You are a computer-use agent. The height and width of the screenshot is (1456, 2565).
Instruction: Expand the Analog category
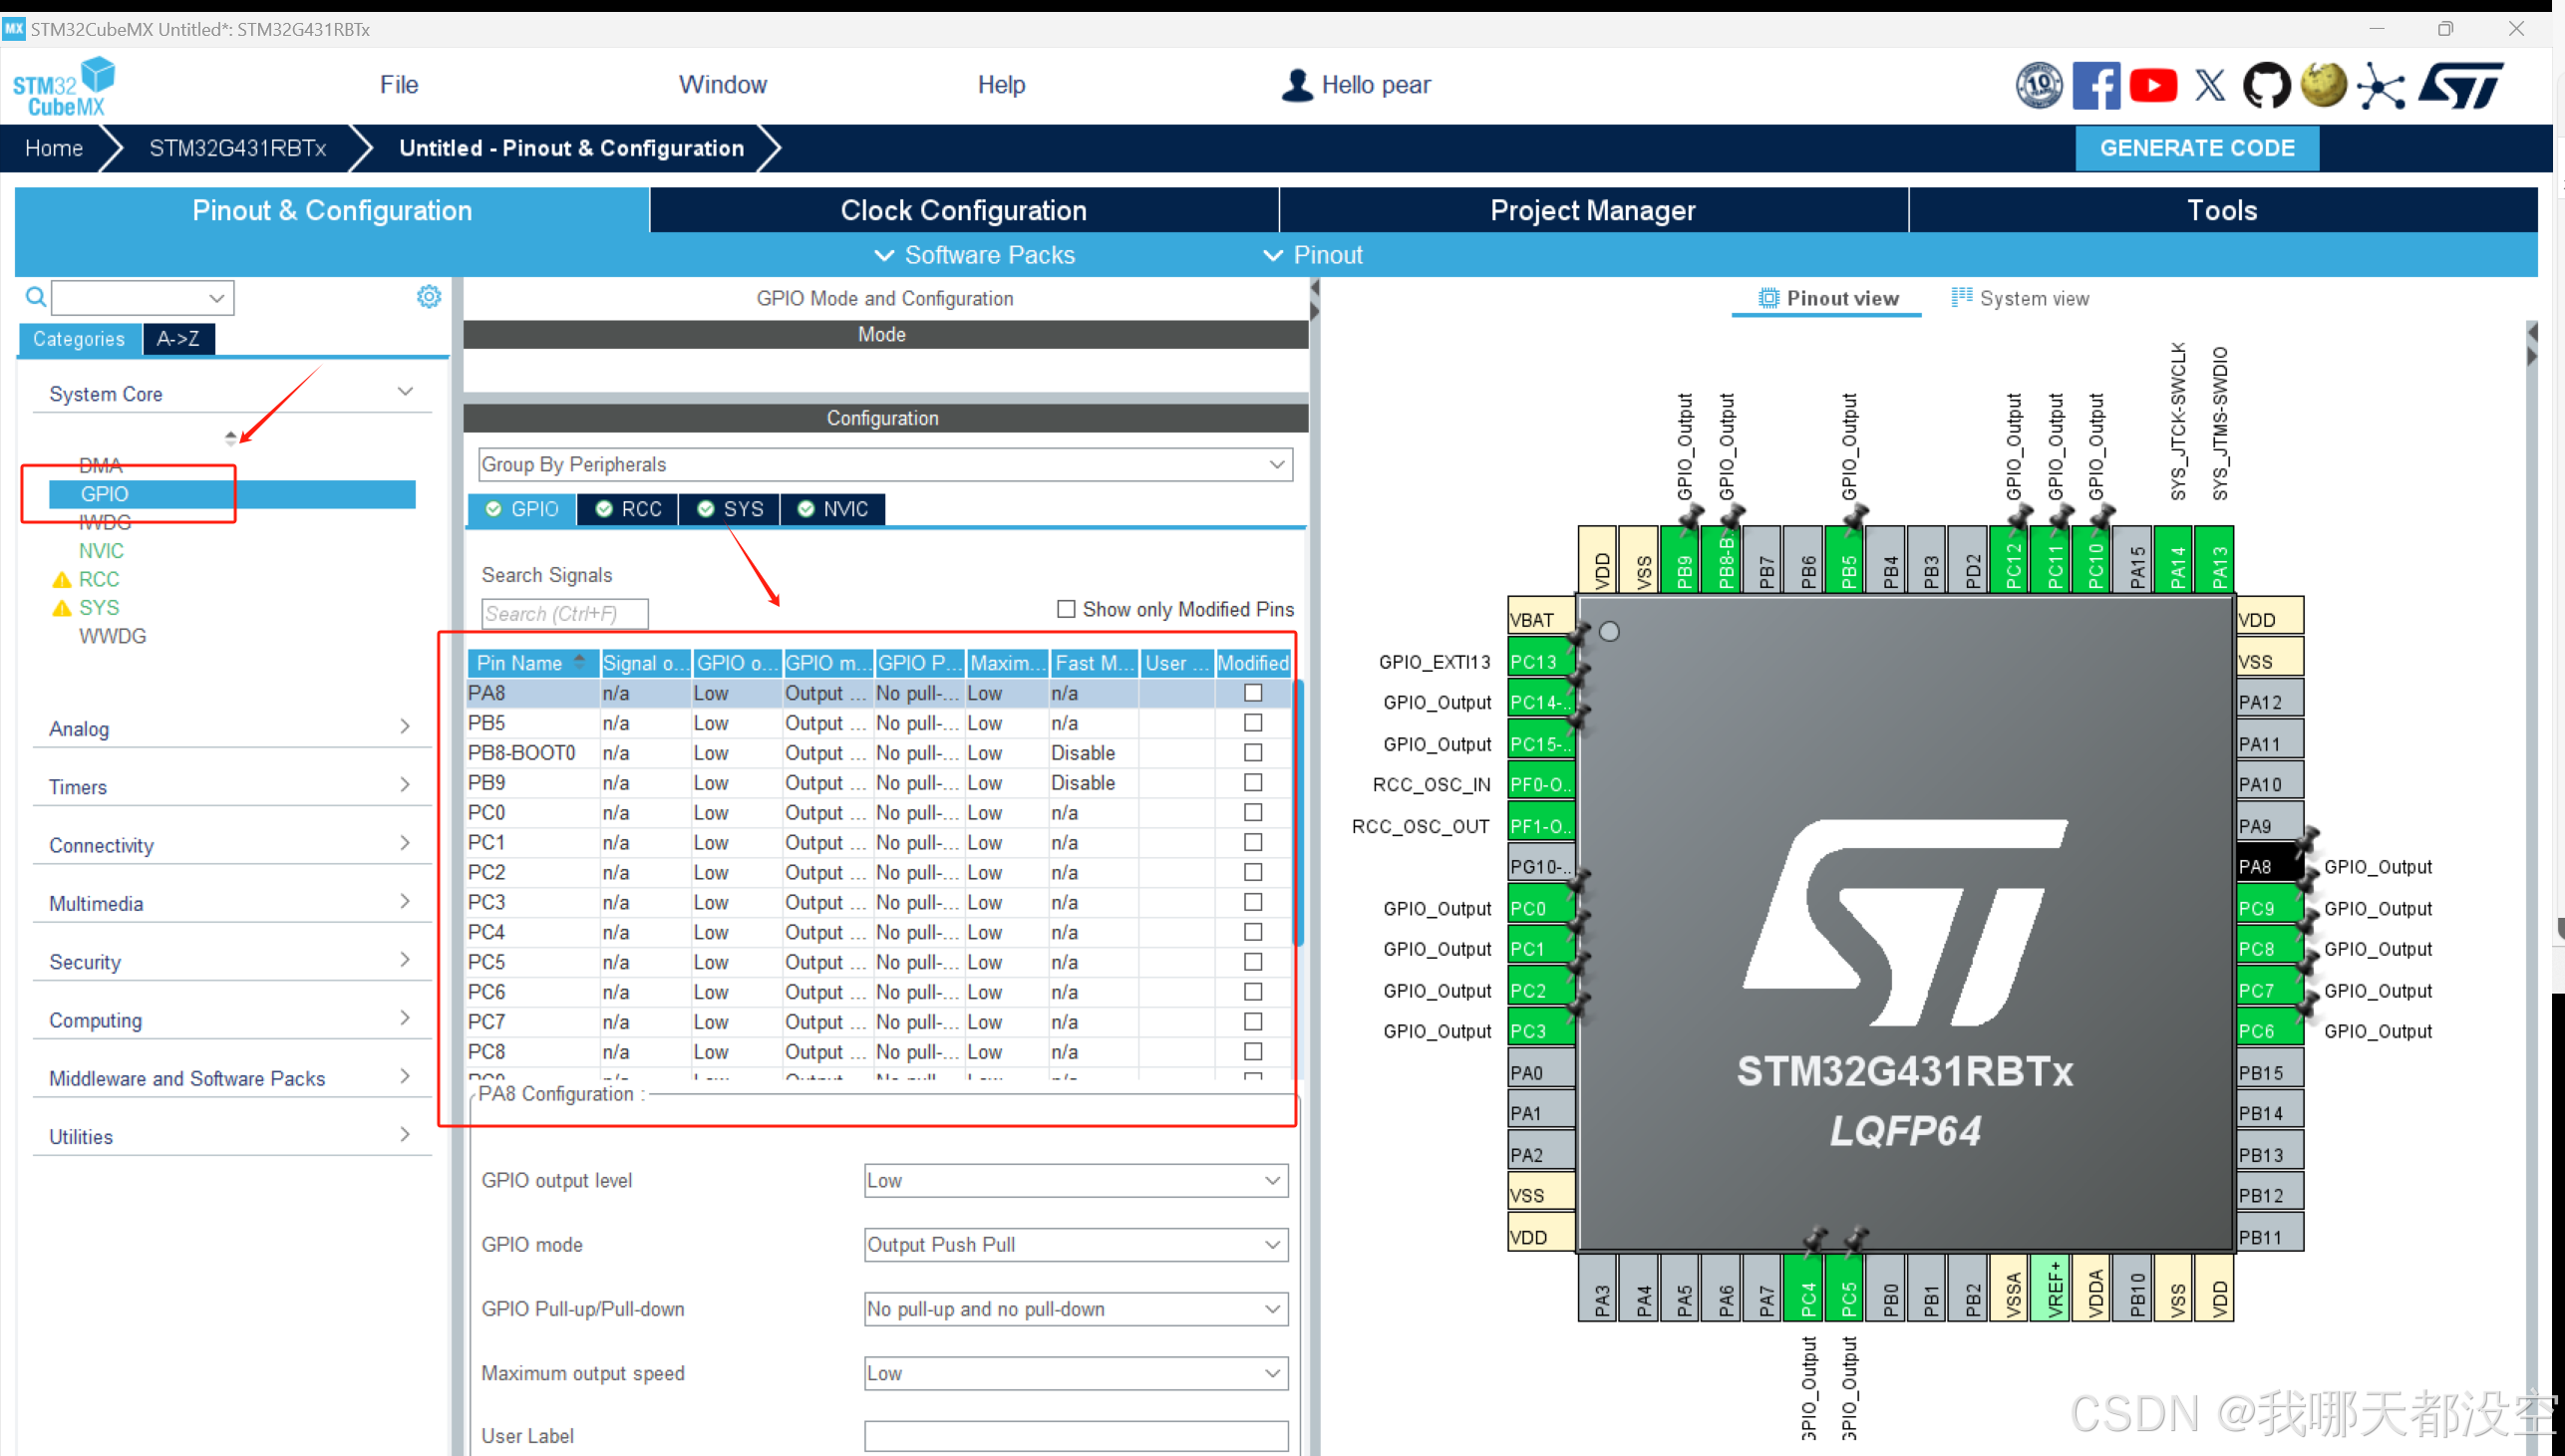[x=232, y=728]
